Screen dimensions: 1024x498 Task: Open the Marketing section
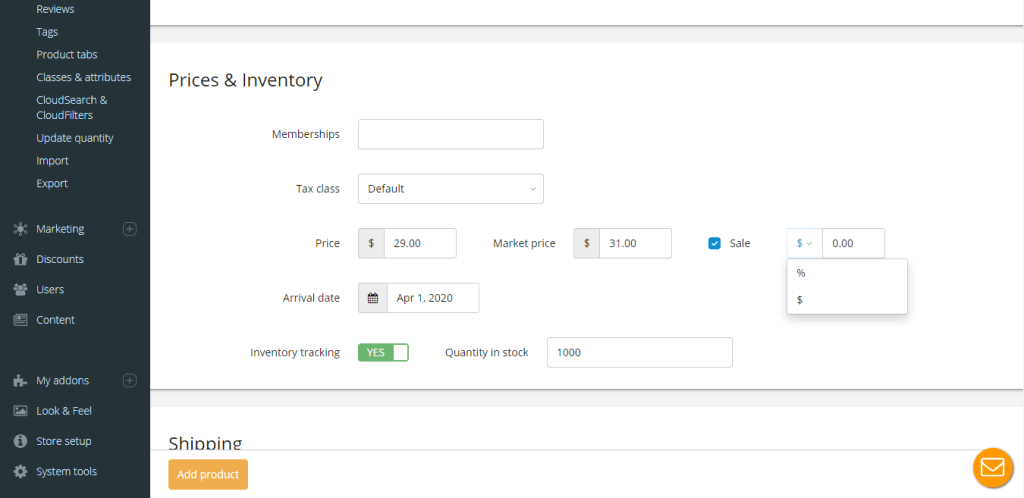pyautogui.click(x=60, y=229)
